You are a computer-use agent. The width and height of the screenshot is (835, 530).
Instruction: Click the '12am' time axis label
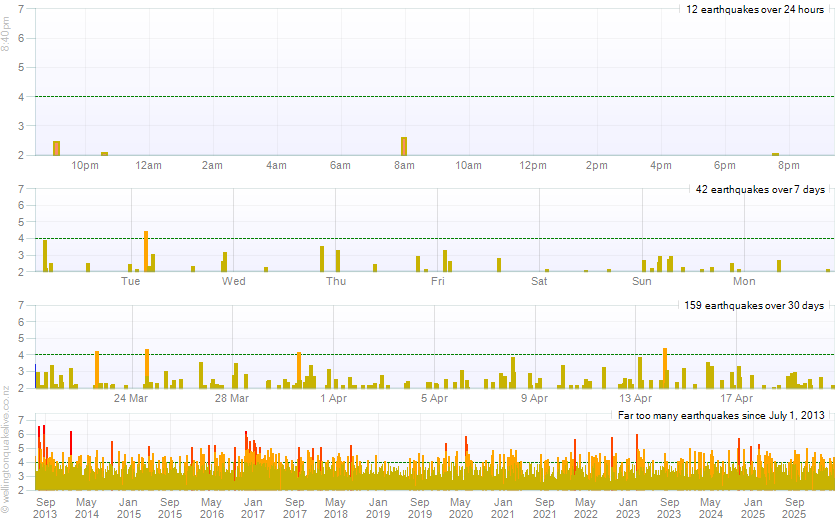pyautogui.click(x=148, y=165)
